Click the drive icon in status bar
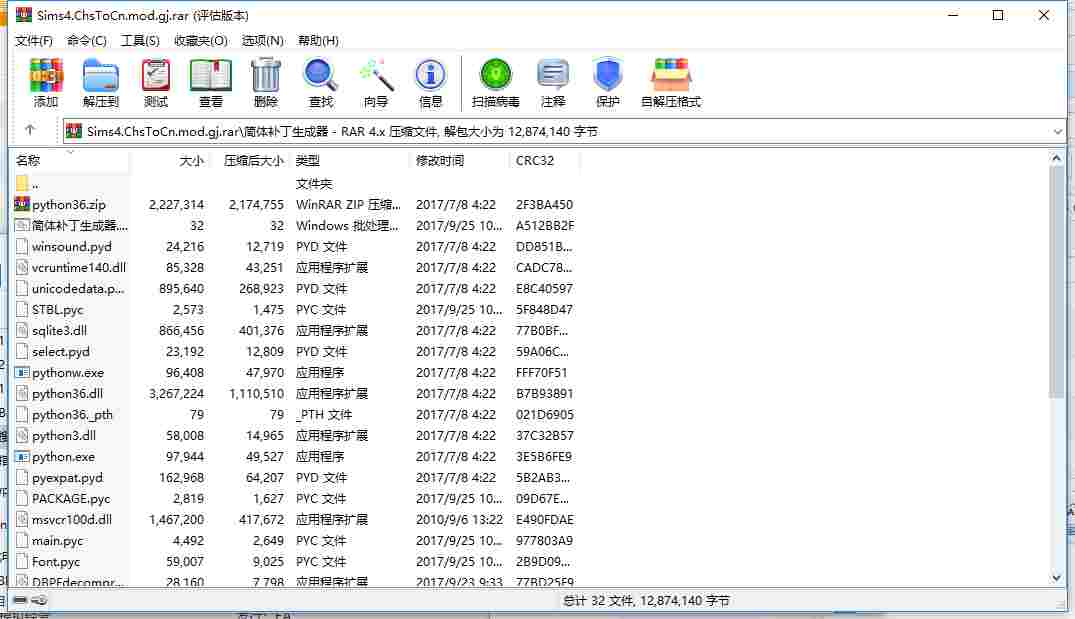The width and height of the screenshot is (1075, 619). 21,600
